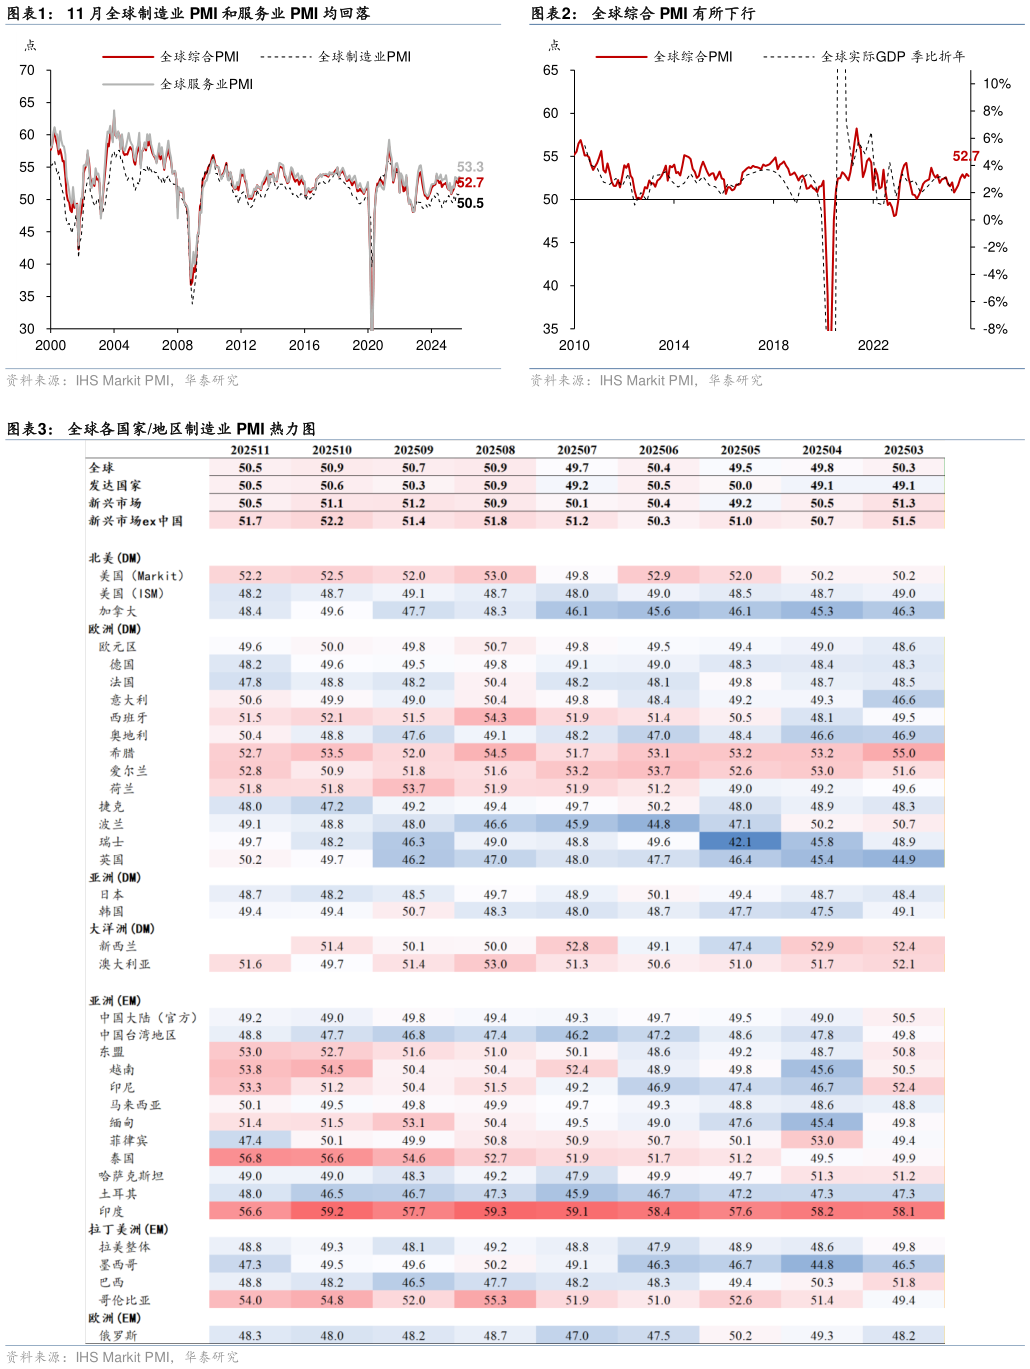Click the '西班牙' row label
1030x1369 pixels.
[129, 718]
